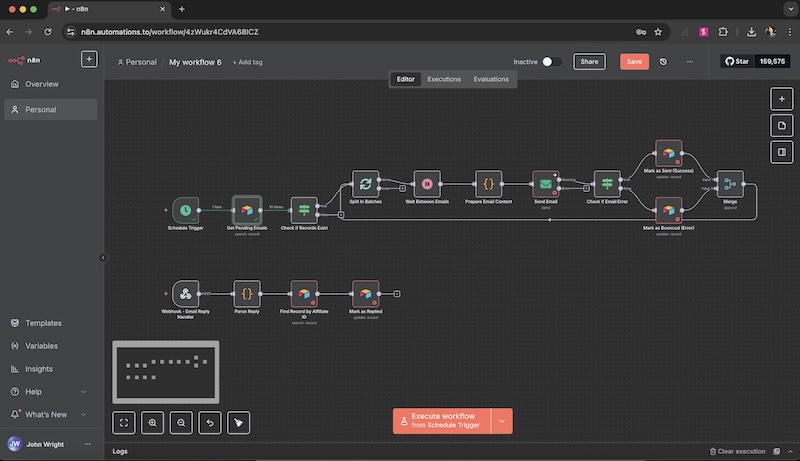Switch to the Evaluations tab
The height and width of the screenshot is (461, 800).
(491, 79)
